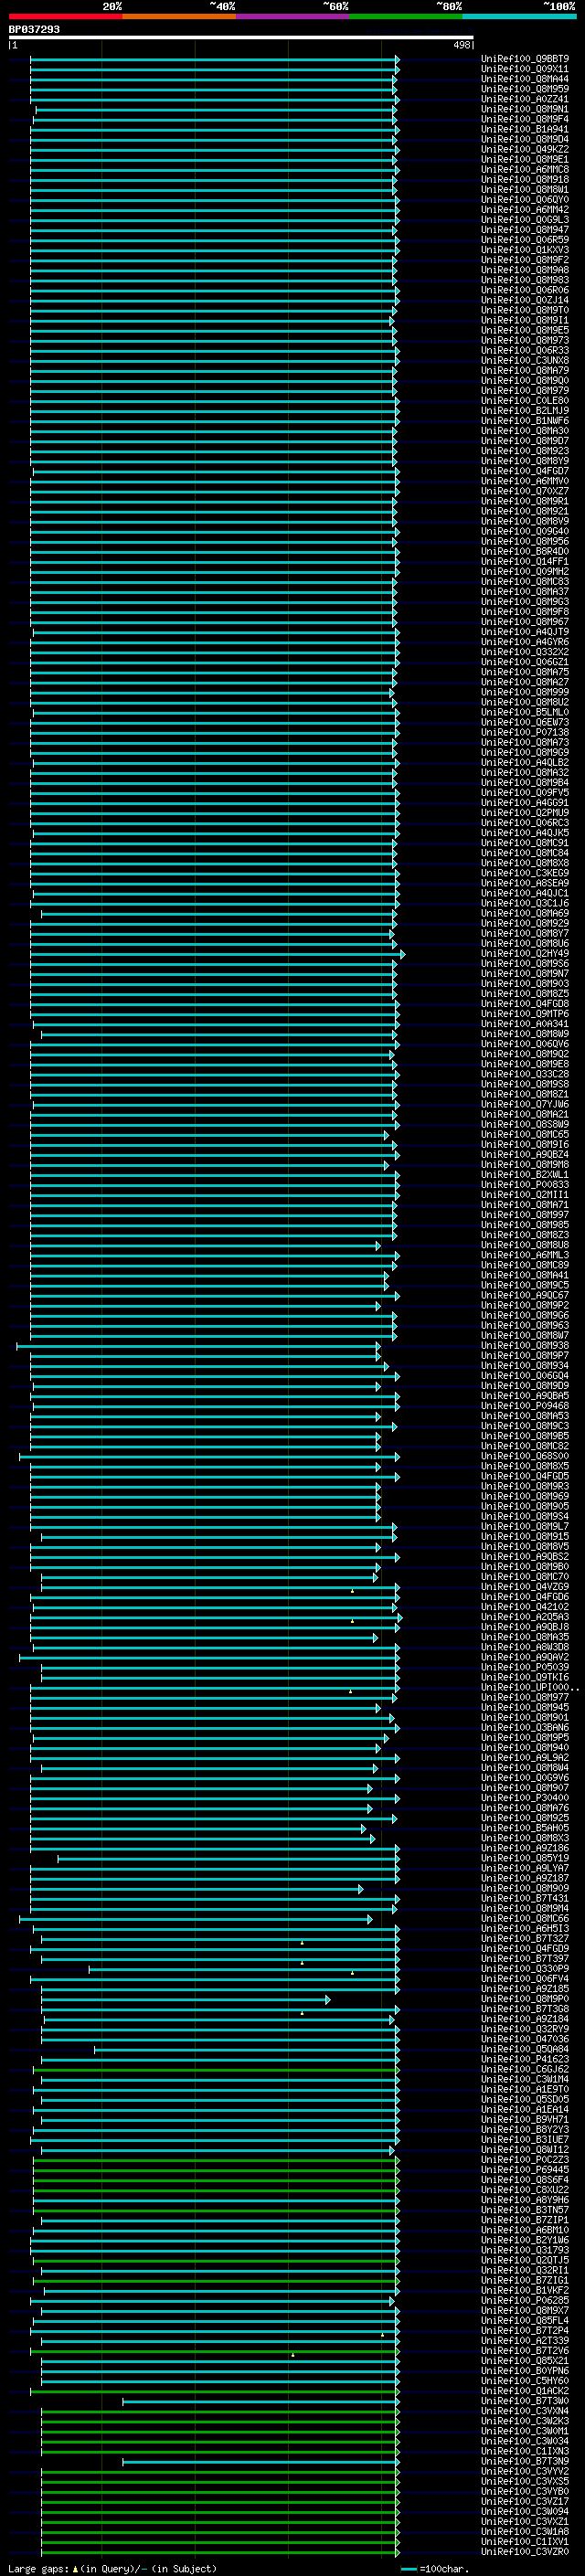Open hit UniRef100_Q9BBT9
Screen dimensions: 585x2576
click(x=524, y=59)
